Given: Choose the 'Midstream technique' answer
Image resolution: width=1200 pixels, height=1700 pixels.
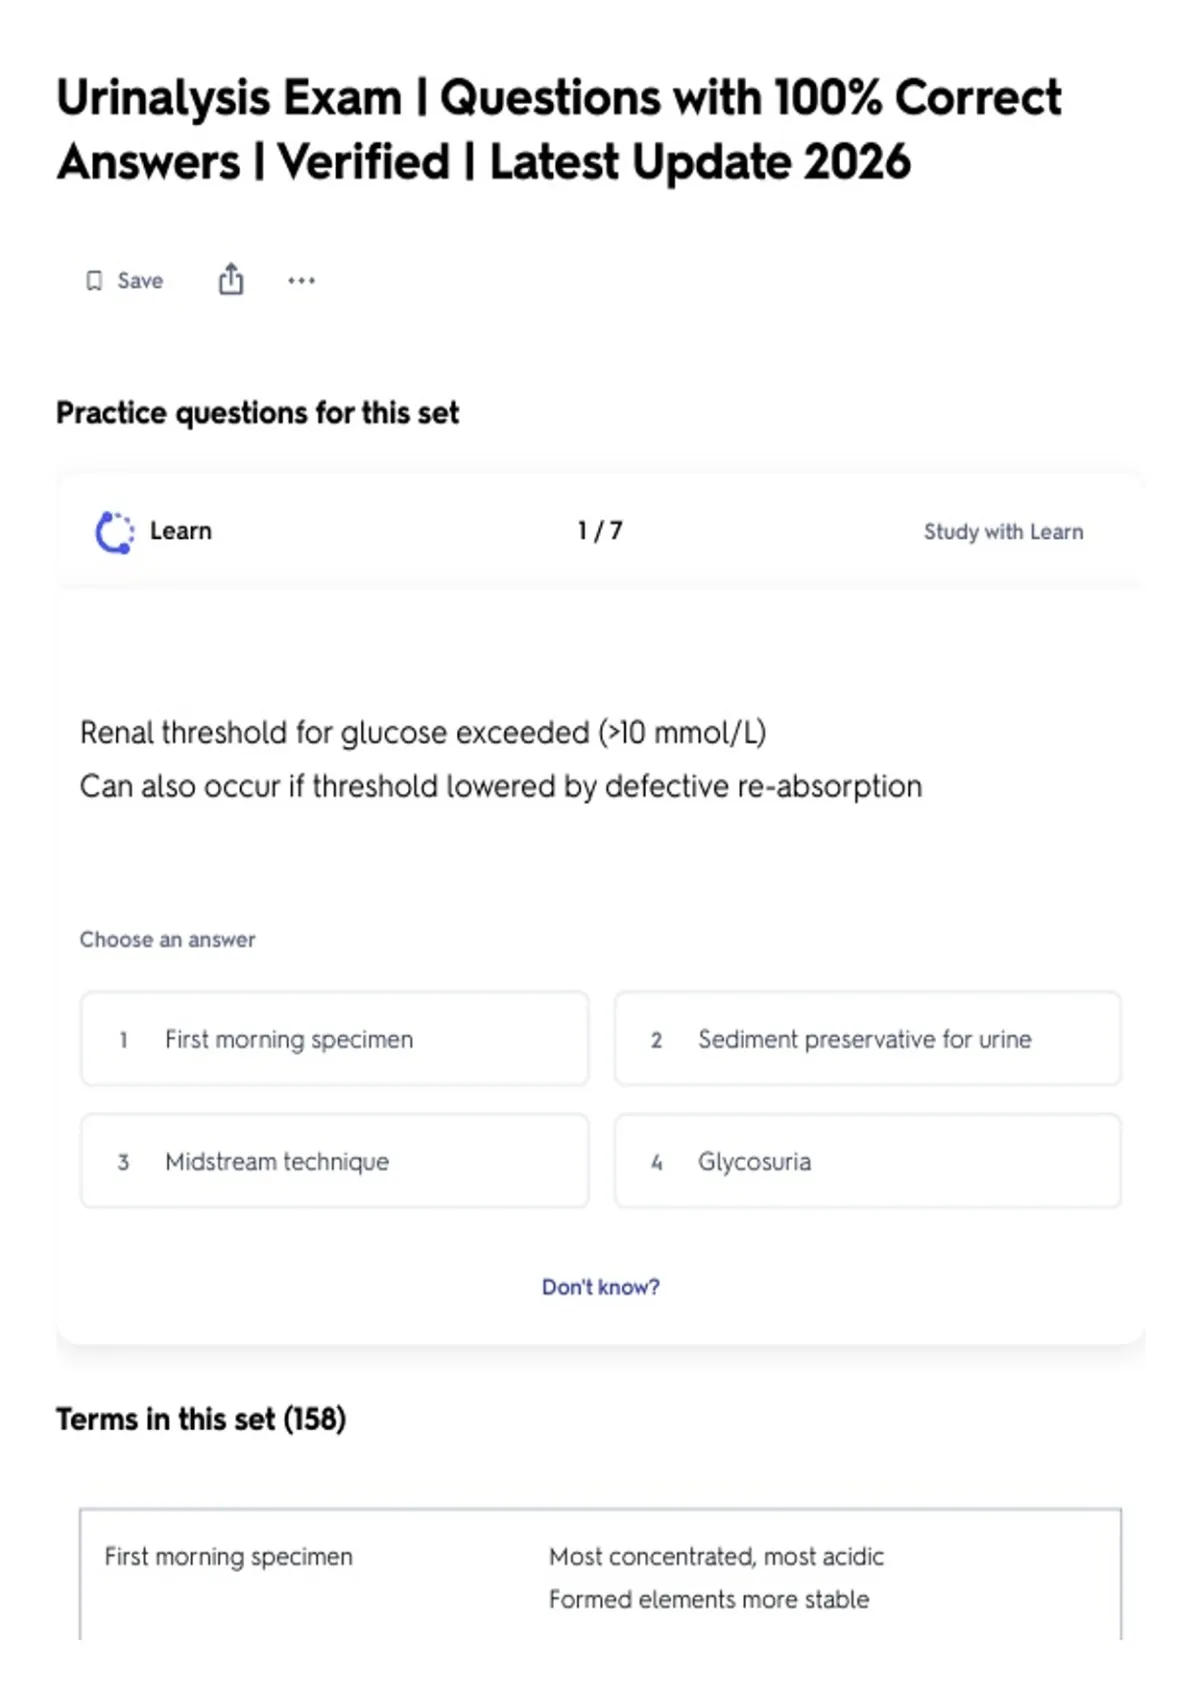Looking at the screenshot, I should point(335,1161).
